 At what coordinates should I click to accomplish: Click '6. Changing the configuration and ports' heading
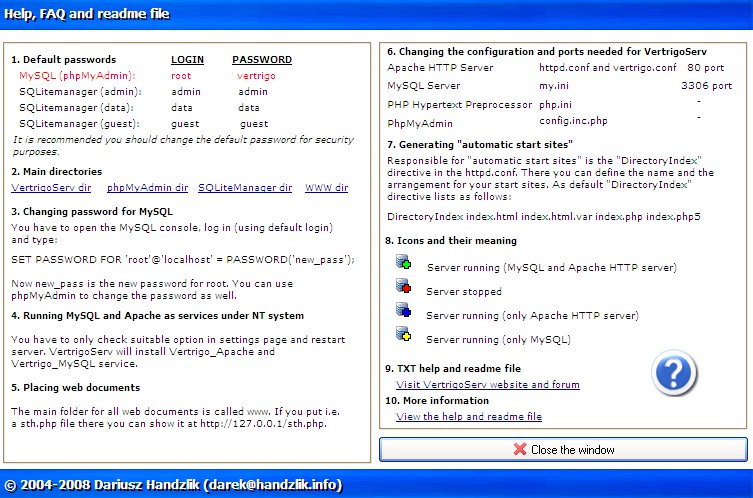(x=547, y=52)
